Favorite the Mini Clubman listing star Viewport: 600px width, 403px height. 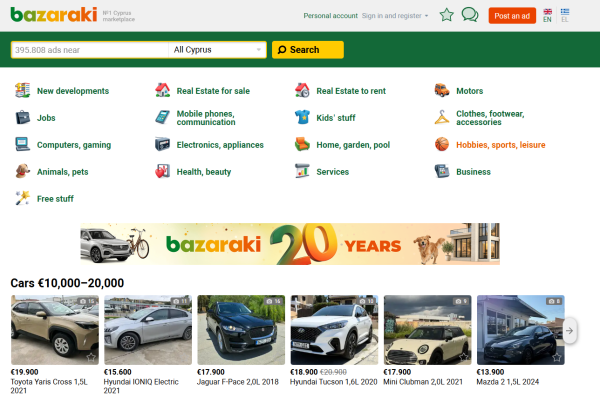click(463, 357)
